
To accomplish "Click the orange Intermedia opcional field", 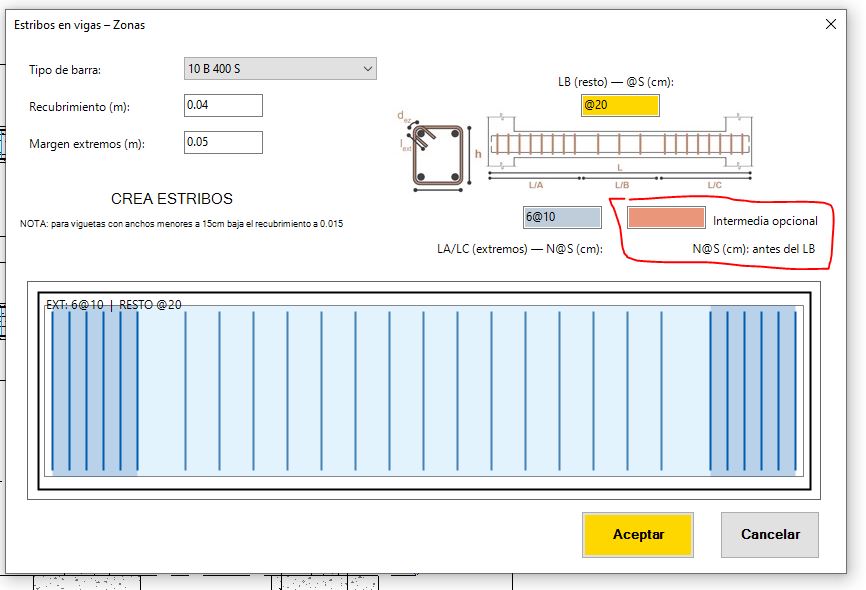I will [666, 218].
